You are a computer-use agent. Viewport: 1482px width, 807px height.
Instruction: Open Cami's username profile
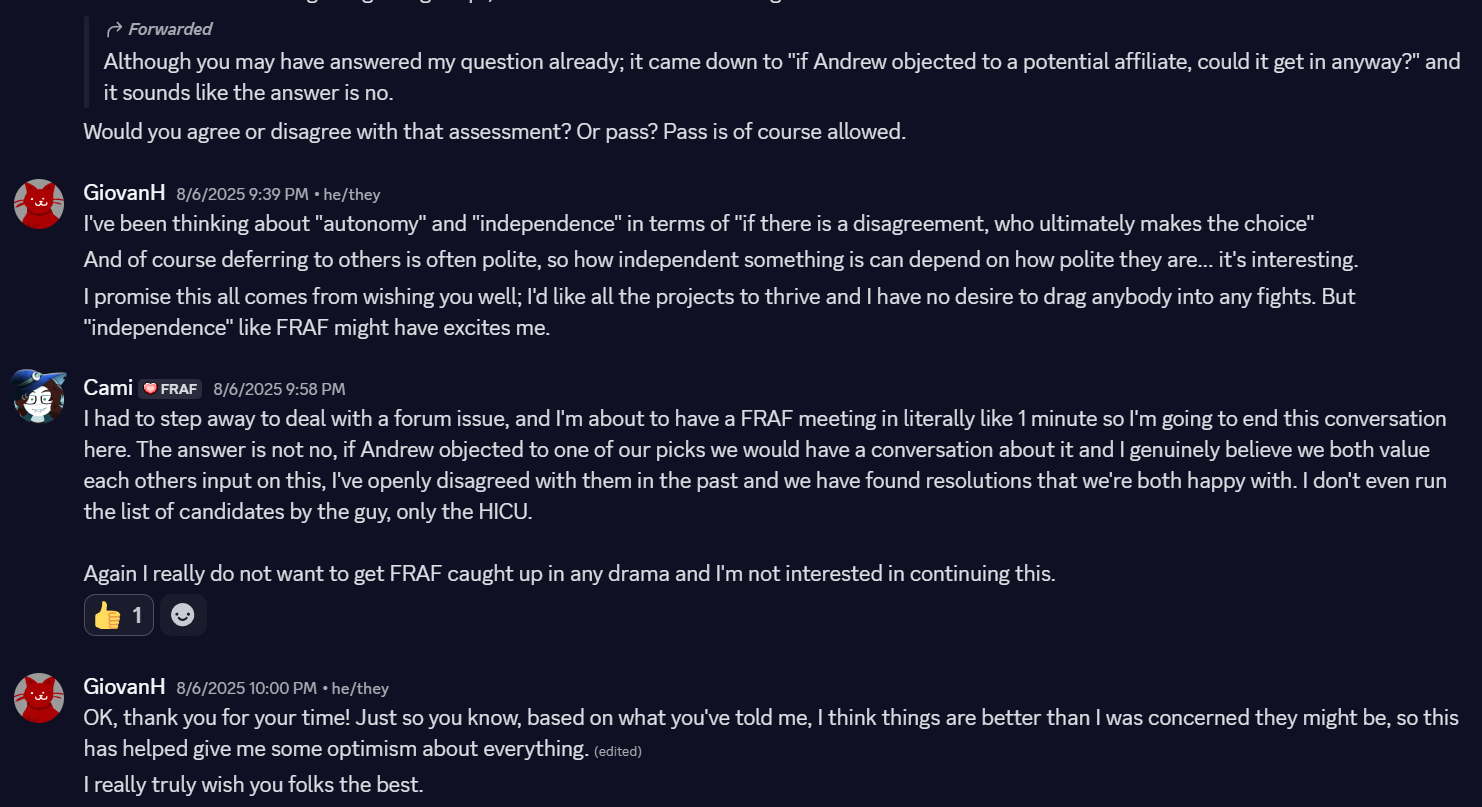(108, 388)
